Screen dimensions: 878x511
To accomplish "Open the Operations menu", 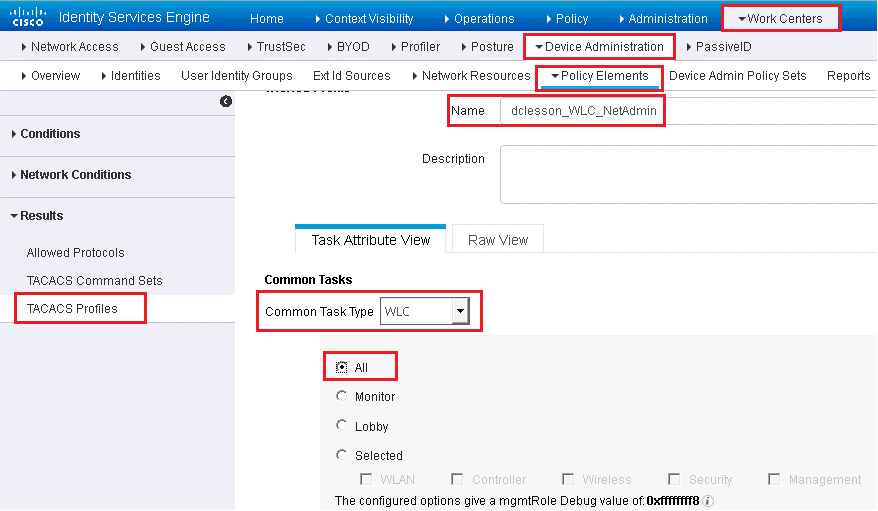I will tap(479, 18).
